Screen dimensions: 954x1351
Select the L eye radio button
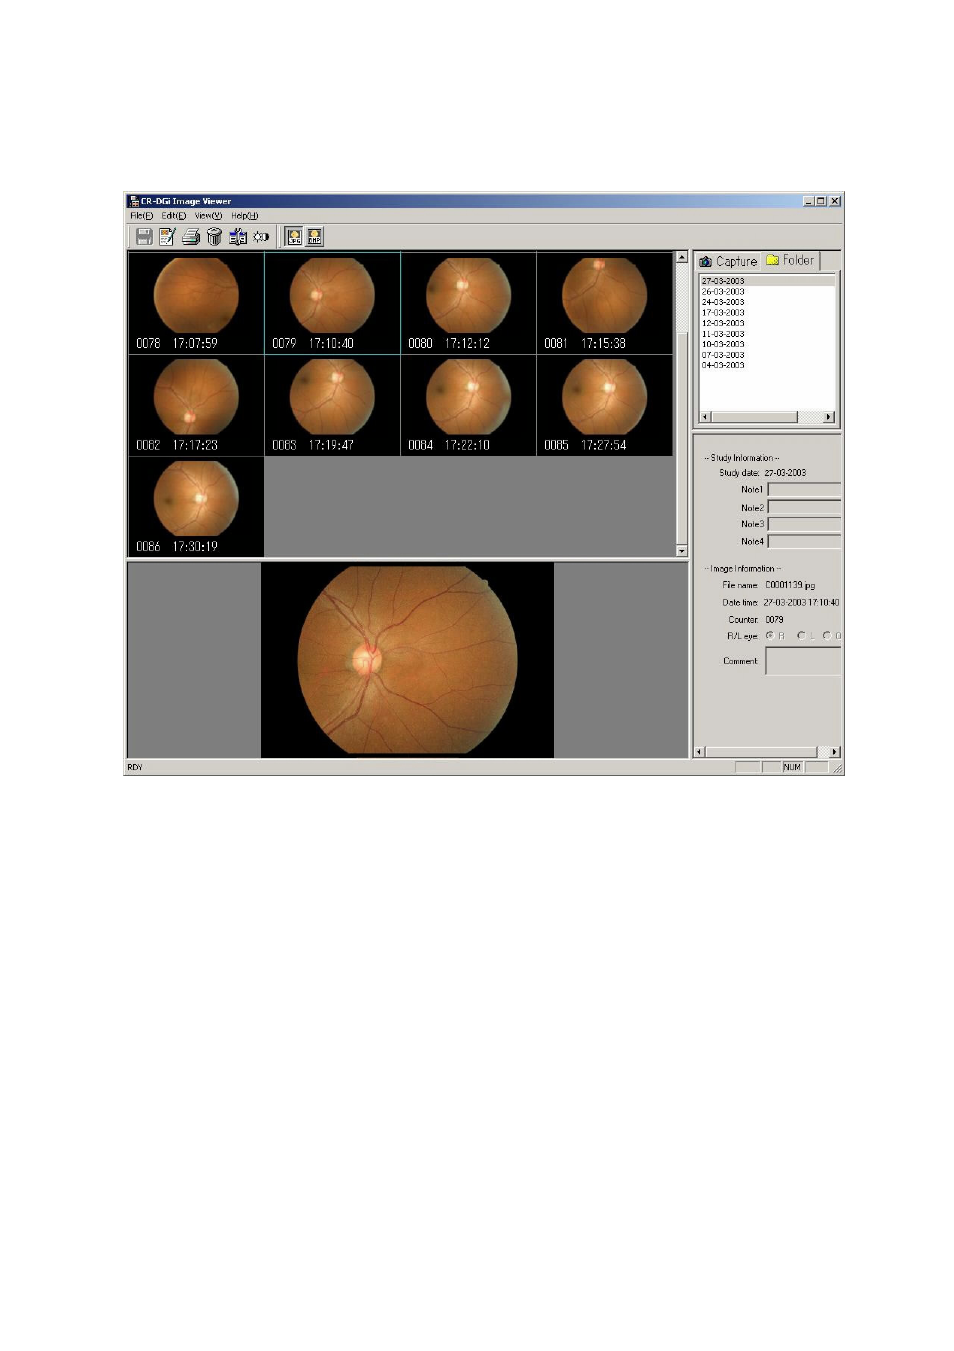click(x=801, y=636)
